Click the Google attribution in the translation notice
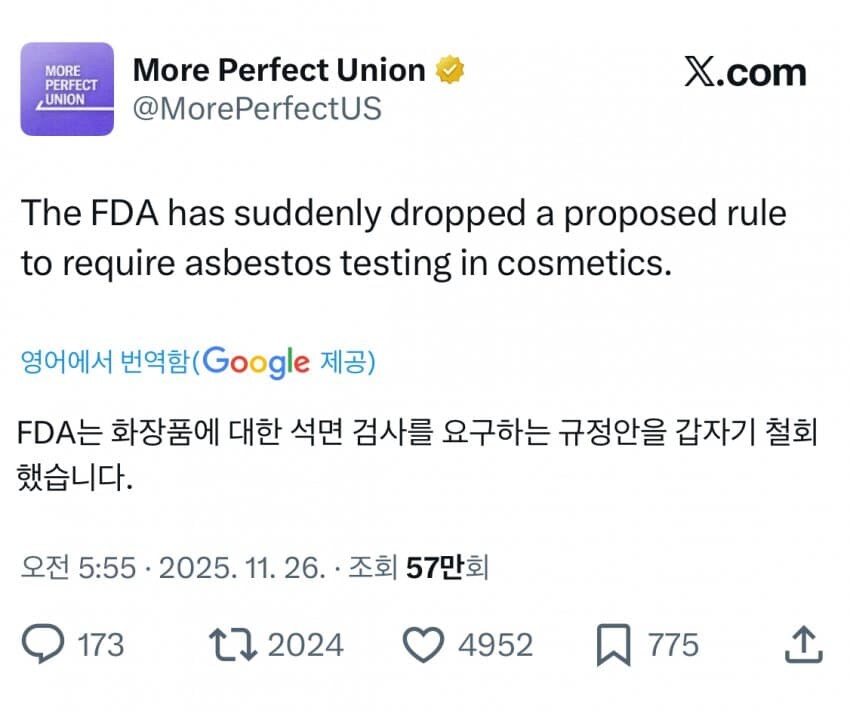 (255, 363)
